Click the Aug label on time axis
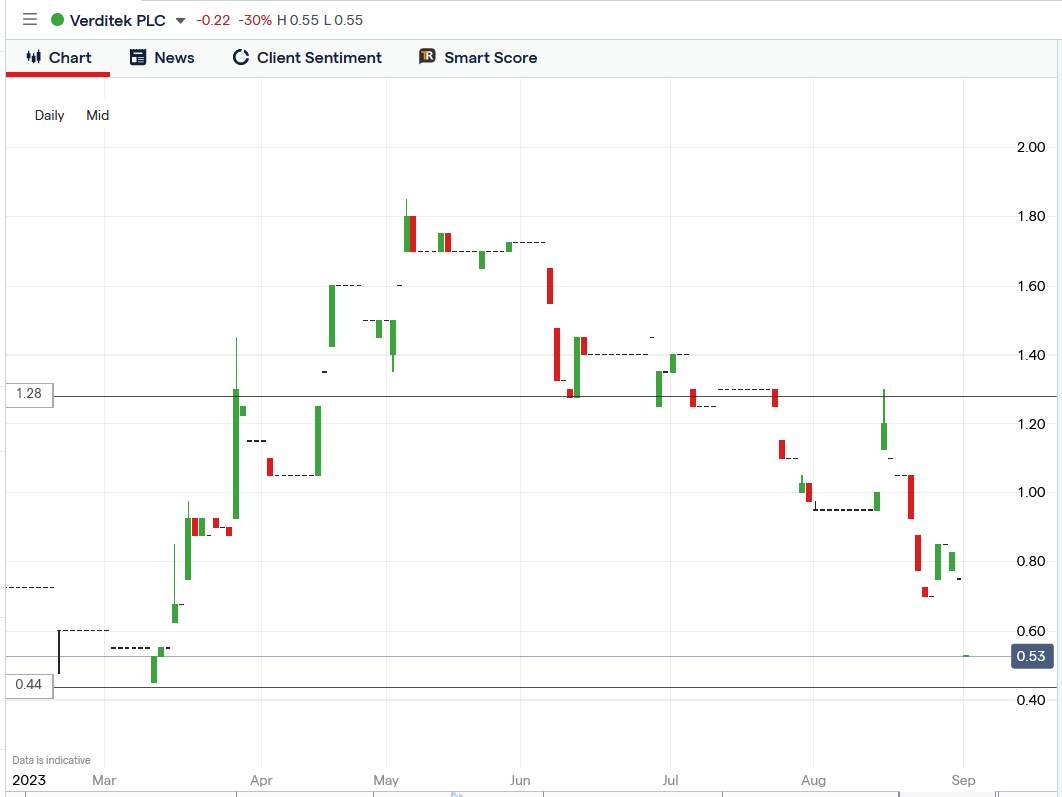 pyautogui.click(x=813, y=780)
